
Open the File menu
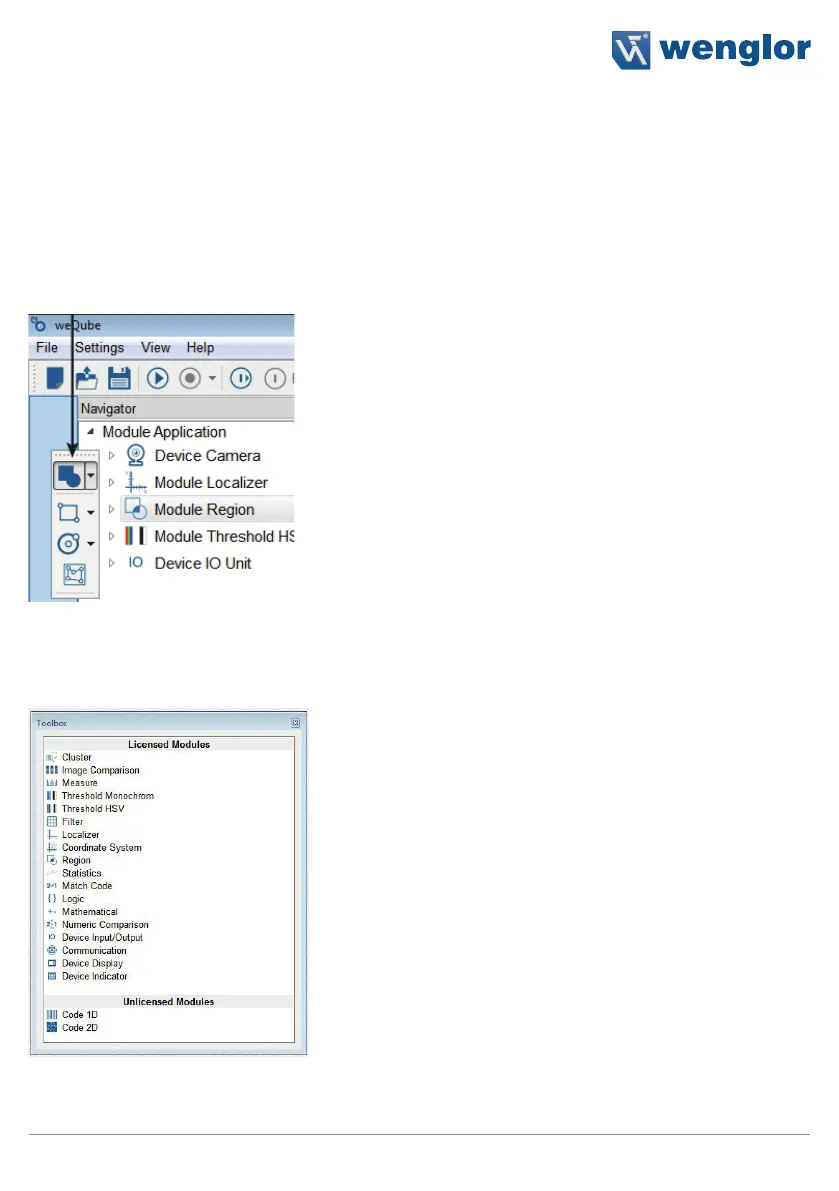(x=47, y=348)
